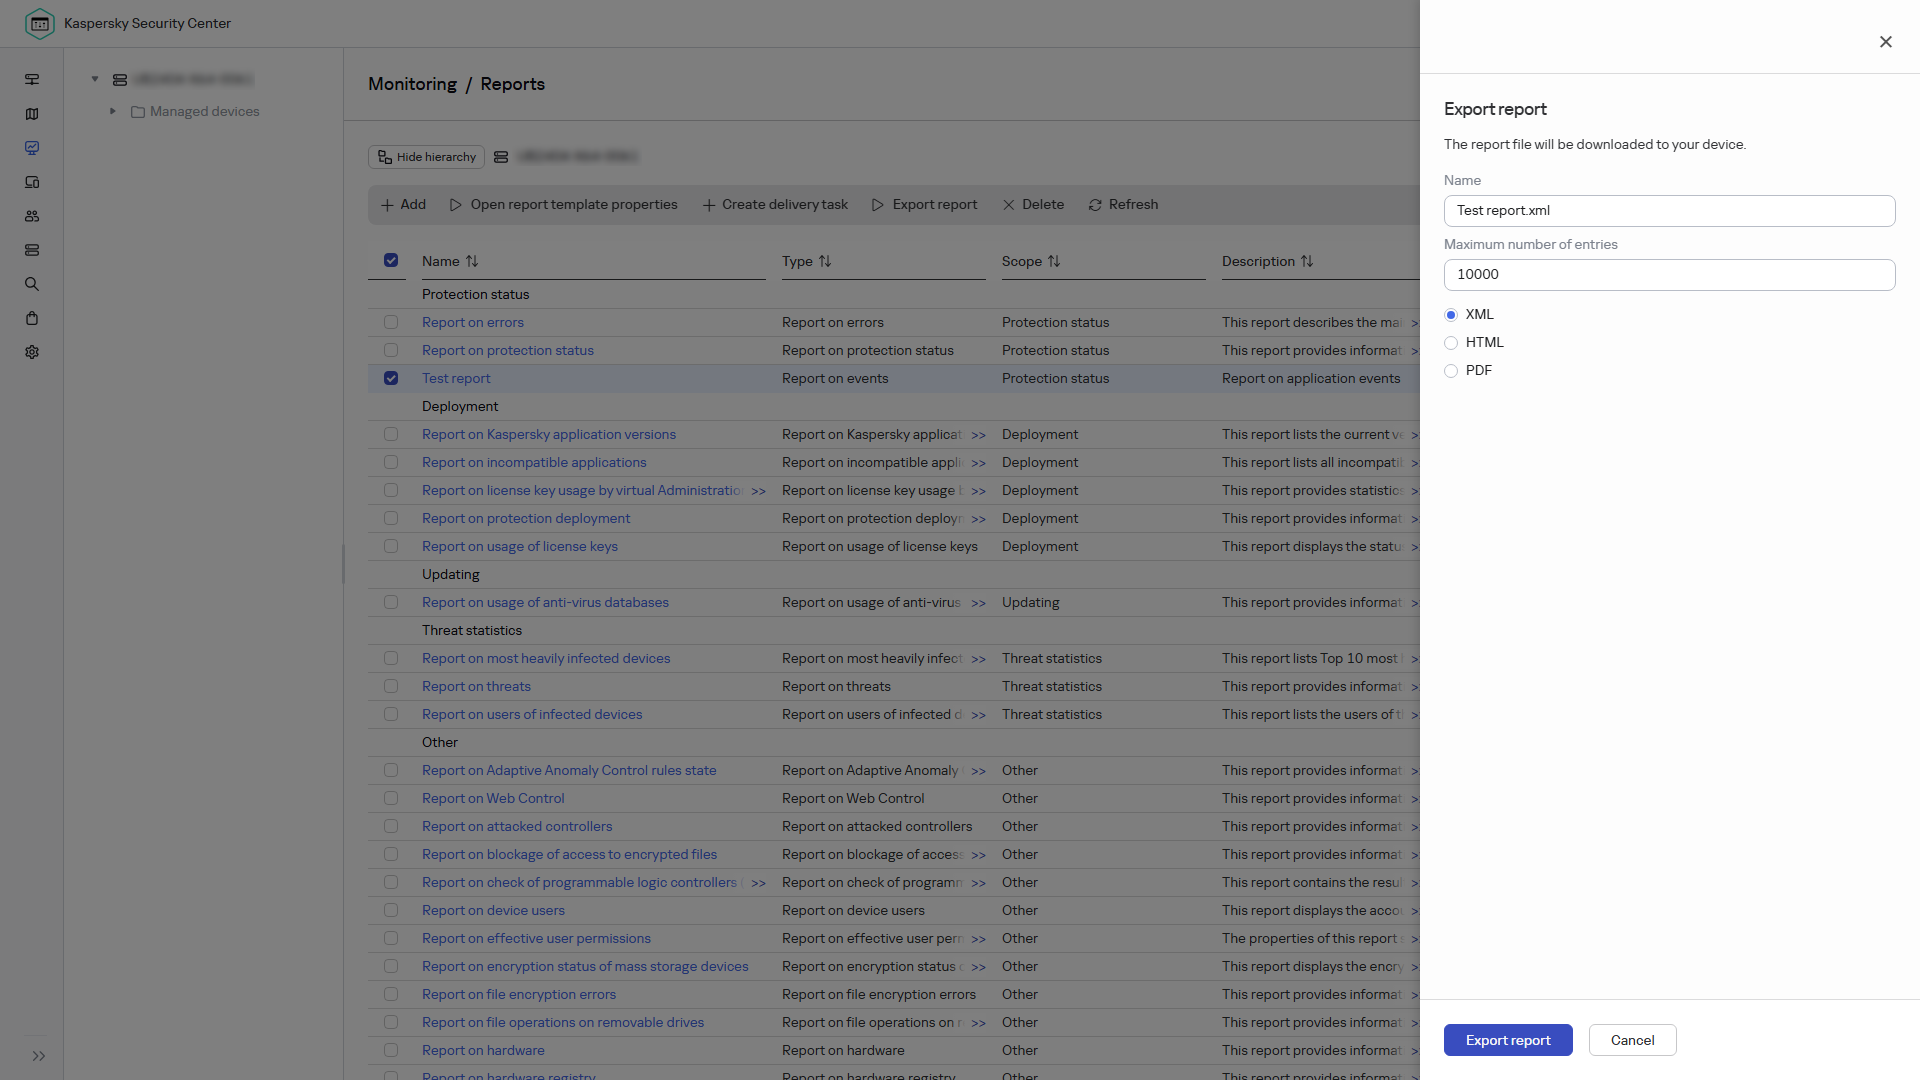Click the Administration Server icon in tree
Viewport: 1920px width, 1080px height.
pos(120,80)
